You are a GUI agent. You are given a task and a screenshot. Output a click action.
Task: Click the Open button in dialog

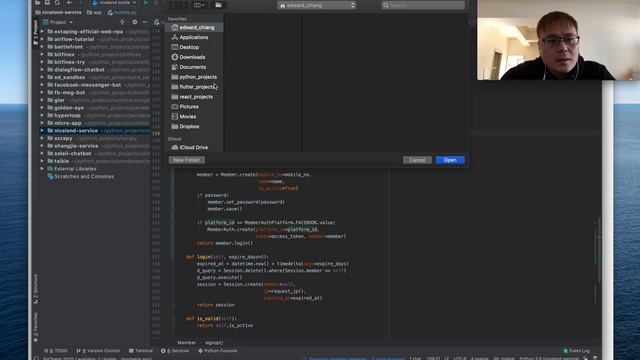pyautogui.click(x=450, y=160)
